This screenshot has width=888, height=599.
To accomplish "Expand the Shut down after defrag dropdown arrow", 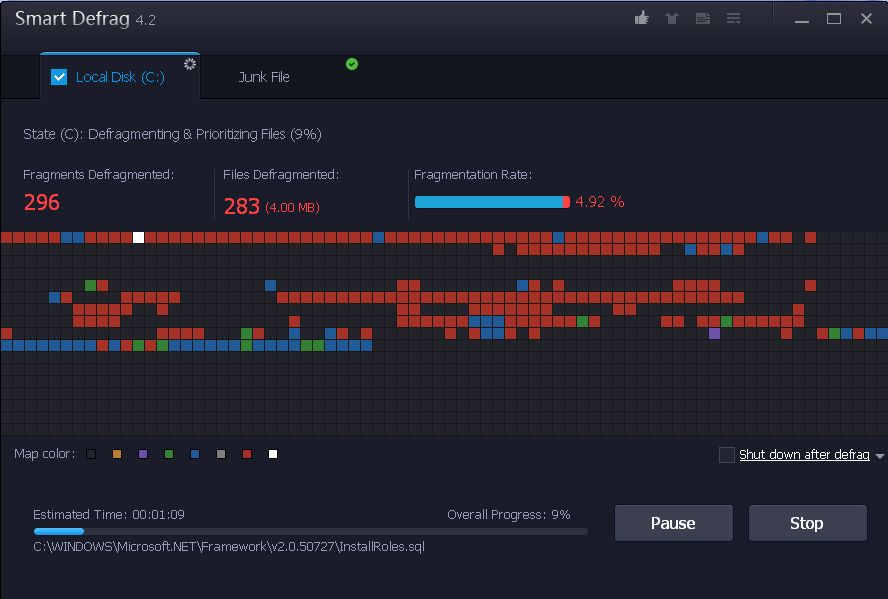I will [880, 456].
